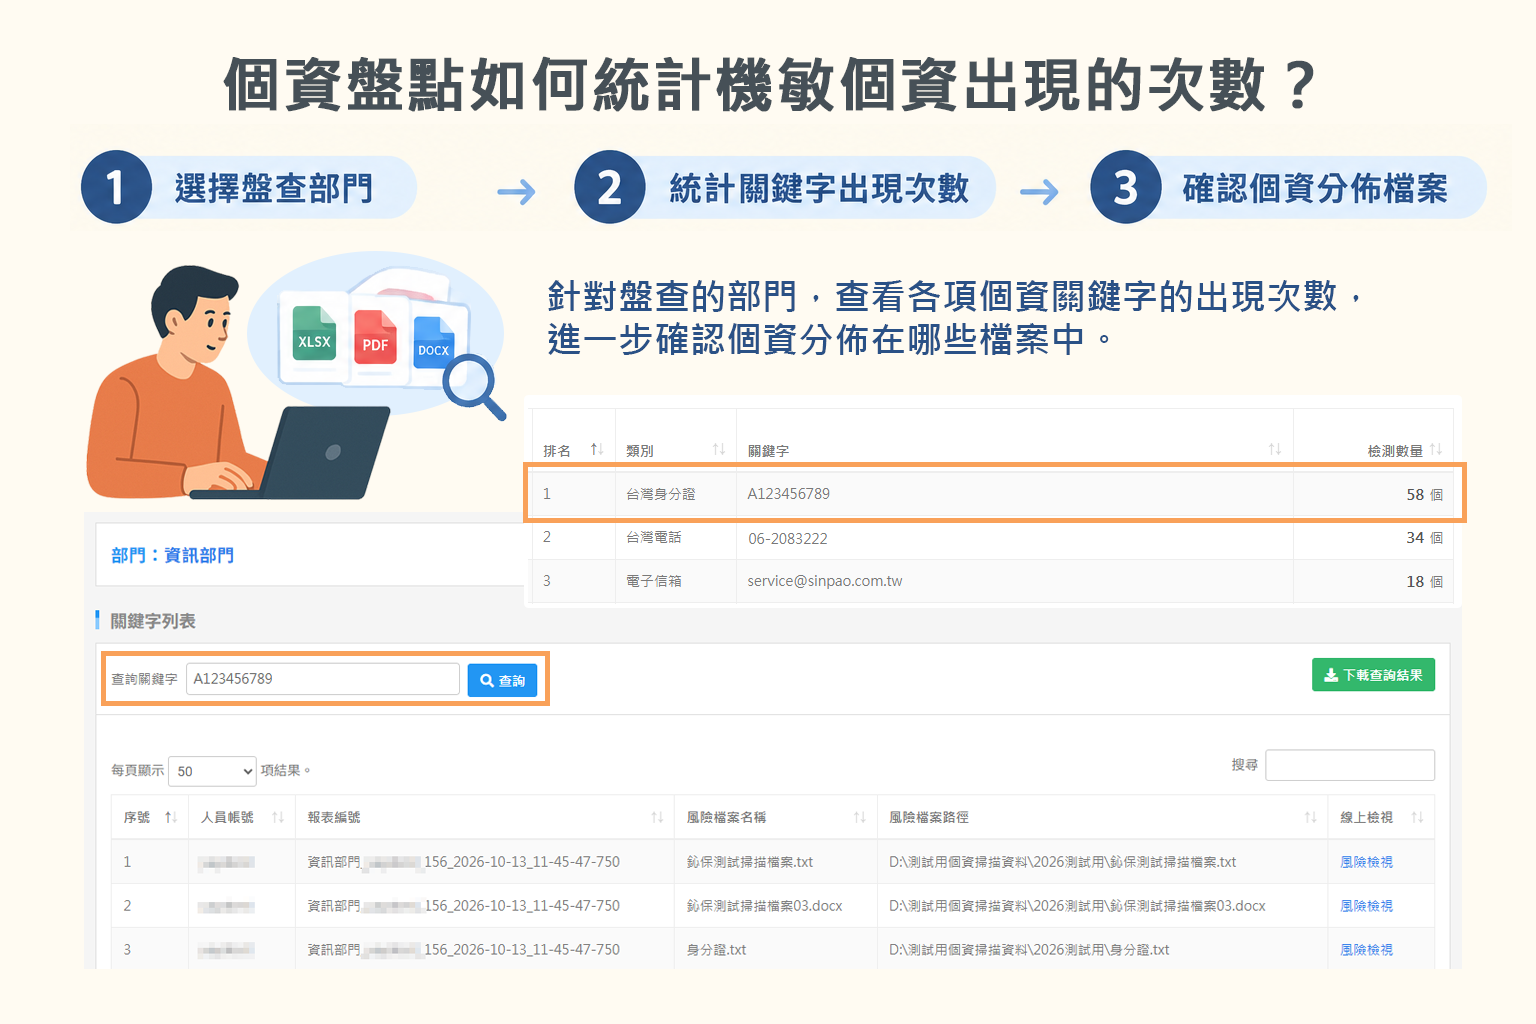Focus the 查詢關鍵字 input field

[x=323, y=679]
